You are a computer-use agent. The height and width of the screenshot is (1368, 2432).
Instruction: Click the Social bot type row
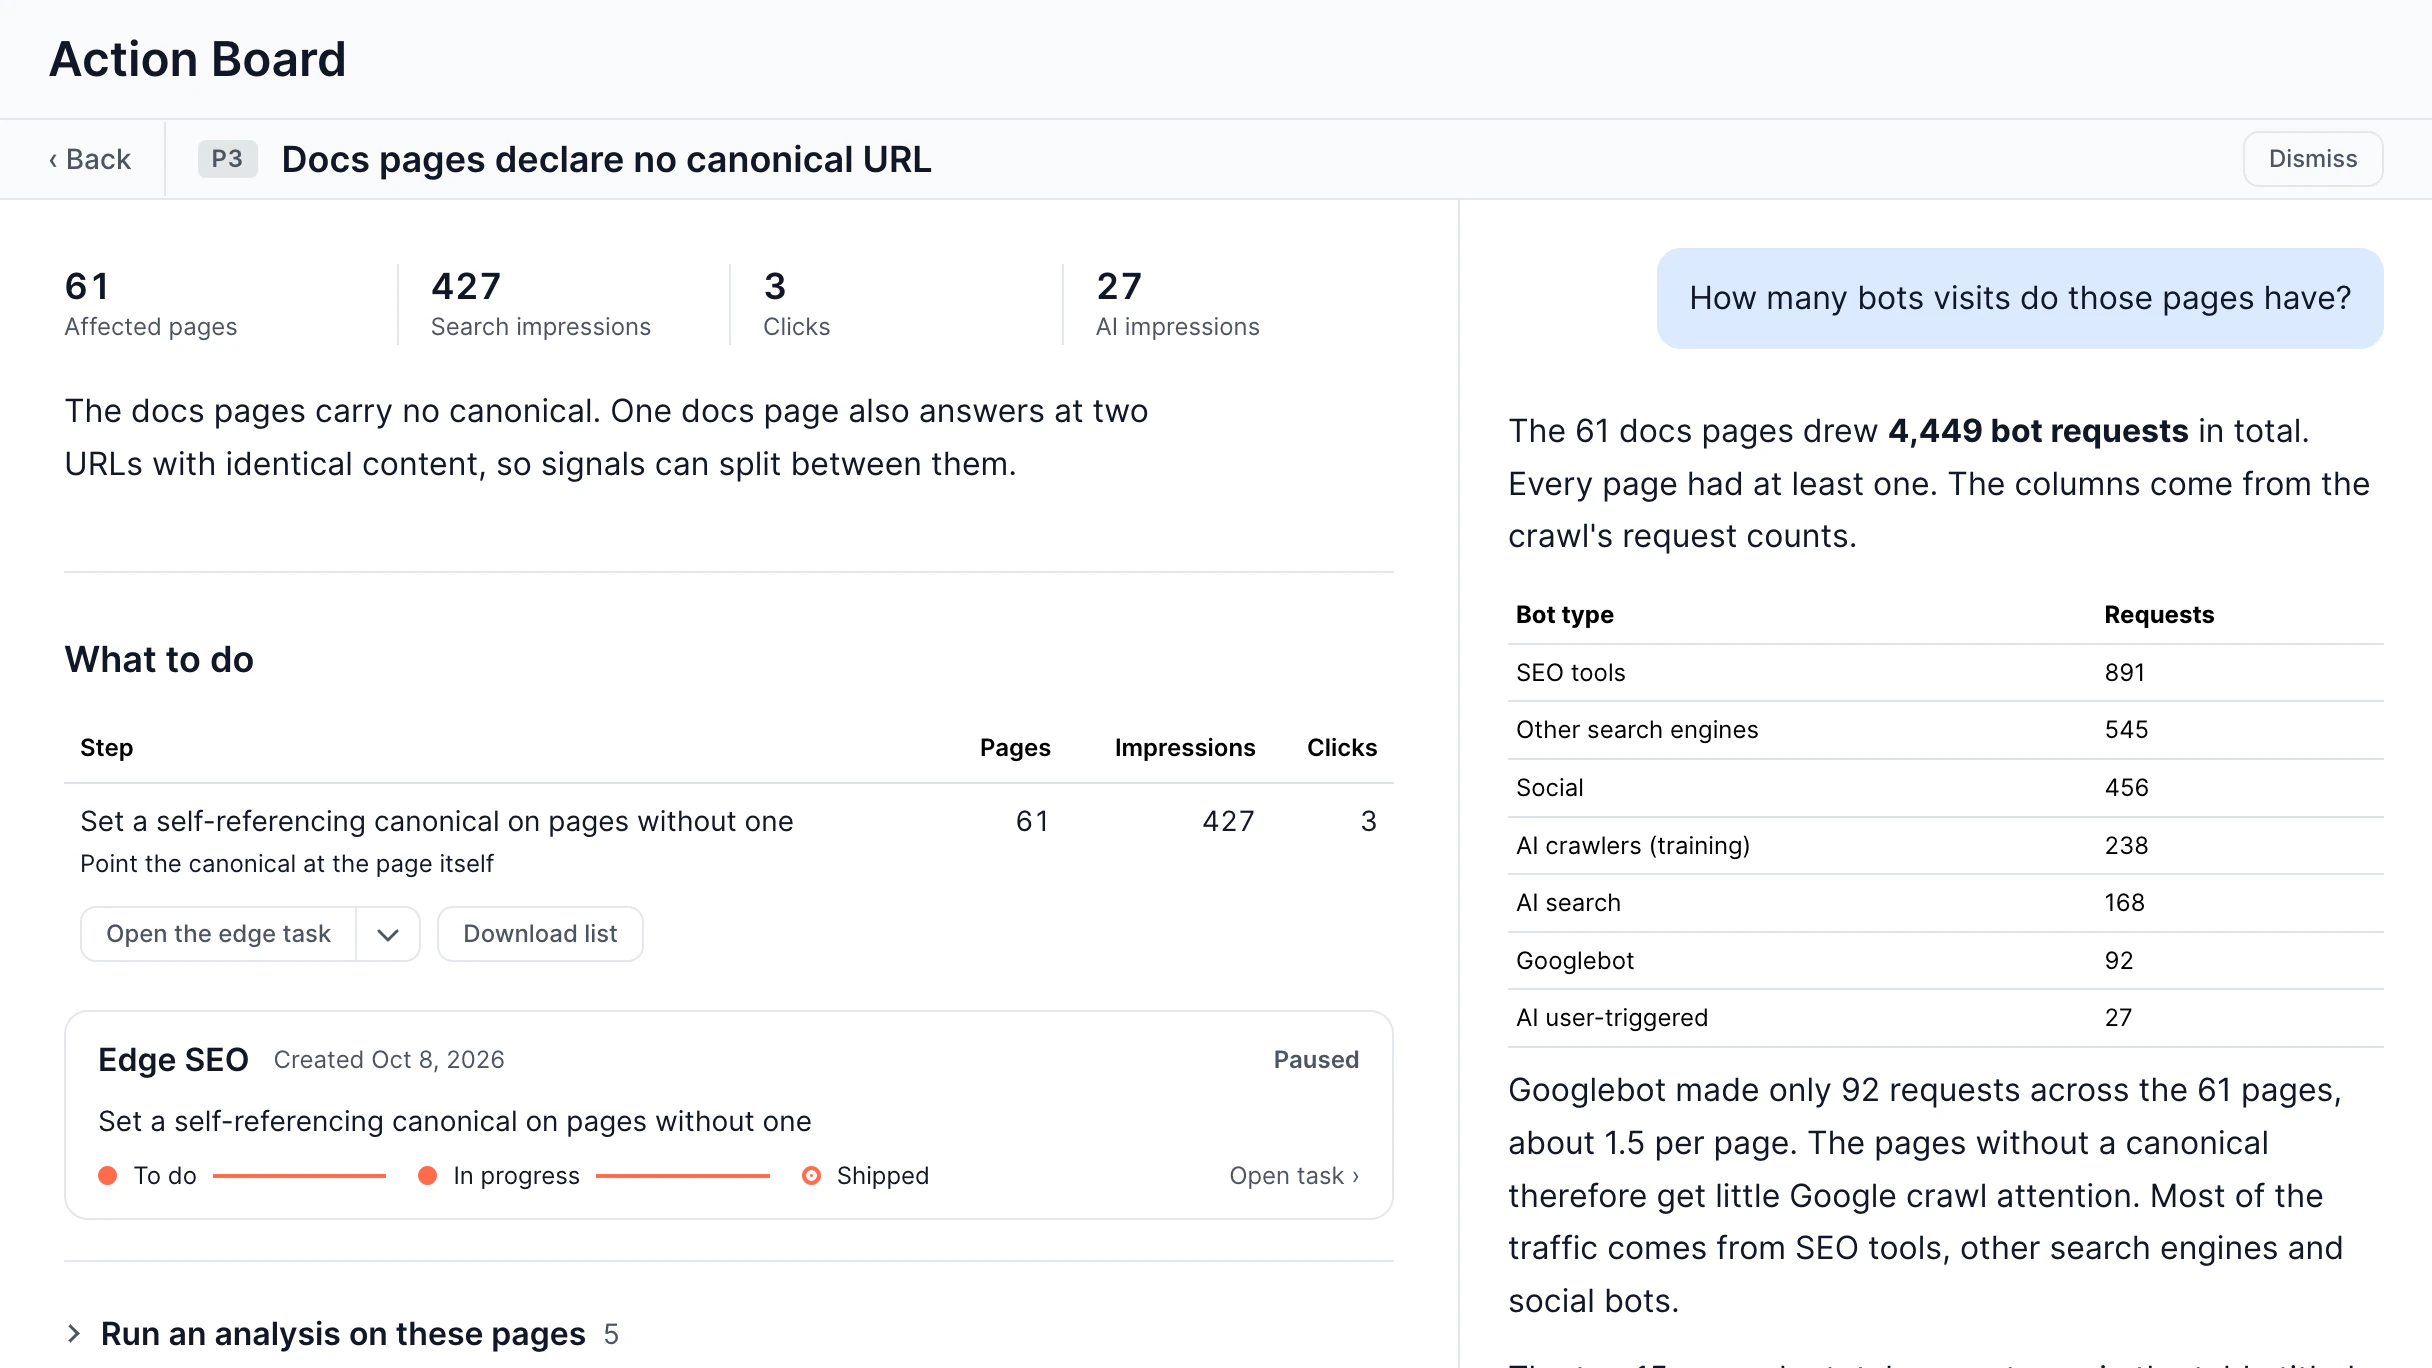pos(1945,788)
